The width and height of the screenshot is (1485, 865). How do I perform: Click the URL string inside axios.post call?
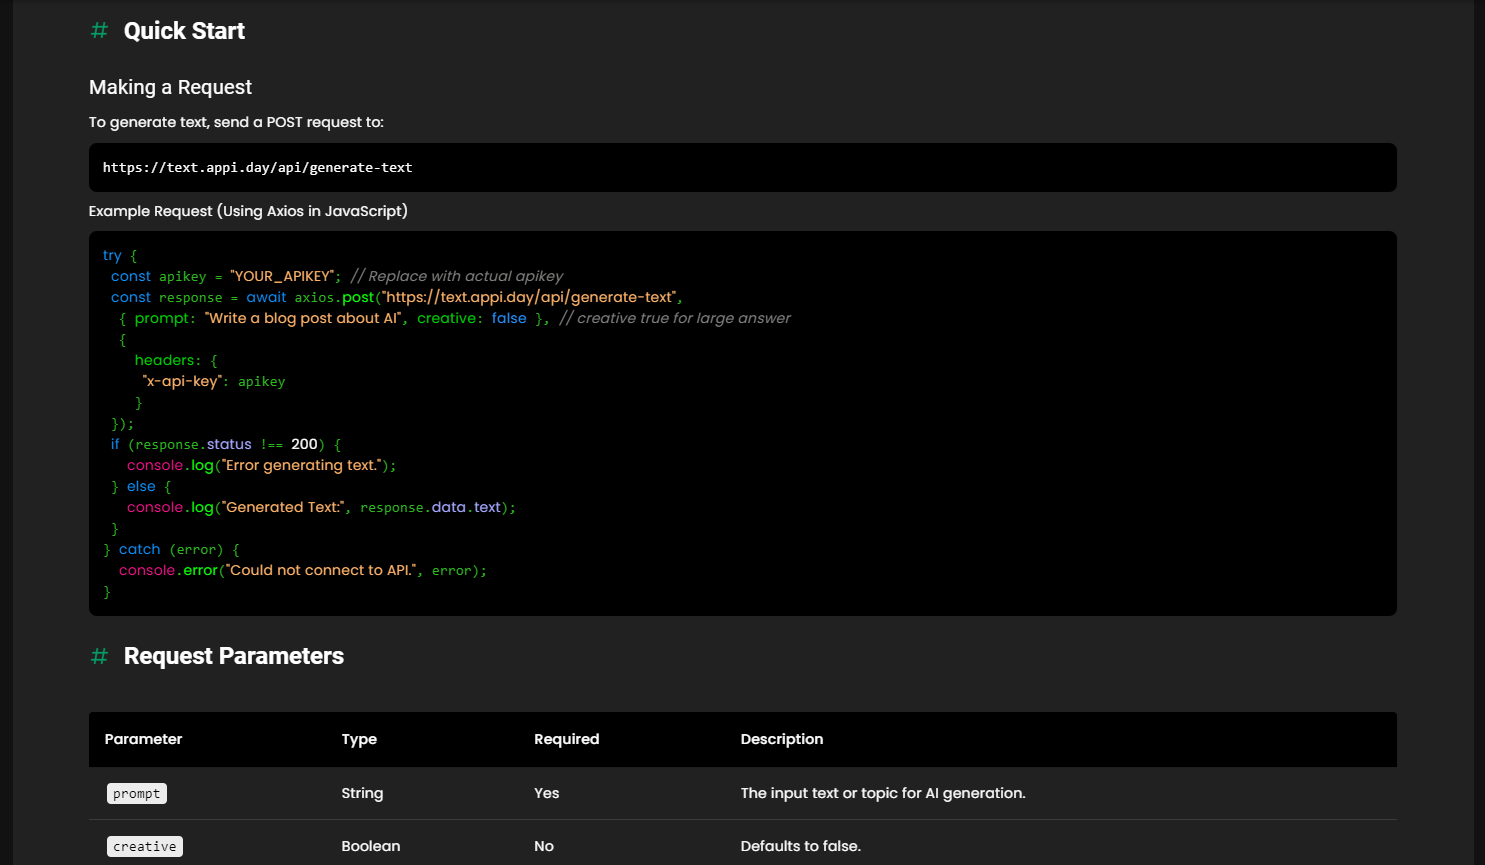tap(528, 297)
